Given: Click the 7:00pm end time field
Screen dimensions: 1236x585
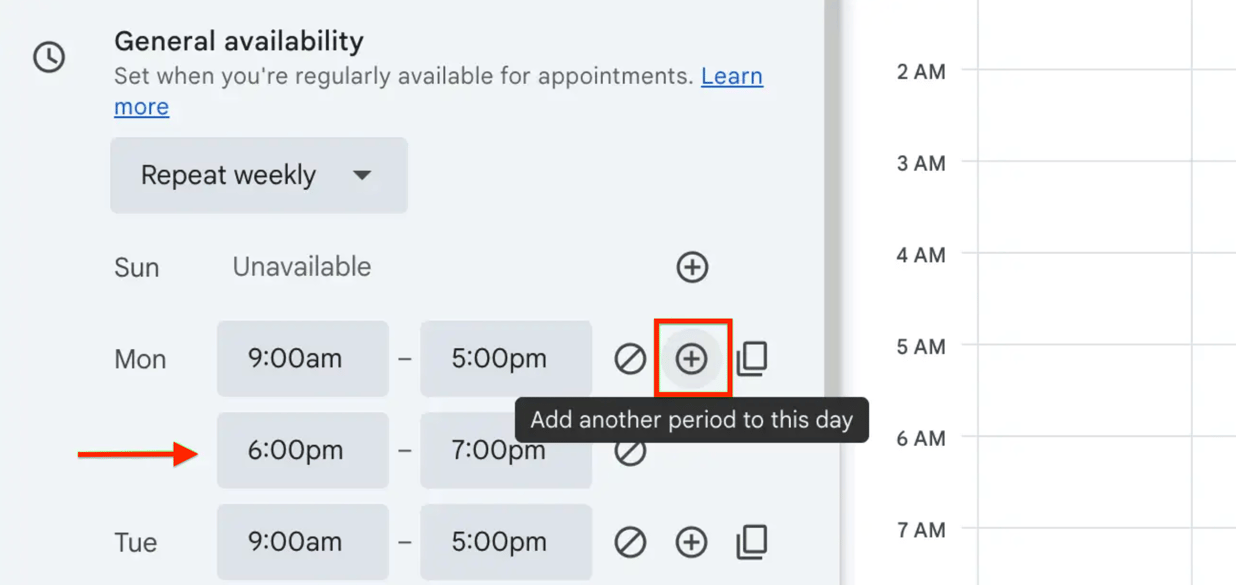Looking at the screenshot, I should [x=506, y=450].
